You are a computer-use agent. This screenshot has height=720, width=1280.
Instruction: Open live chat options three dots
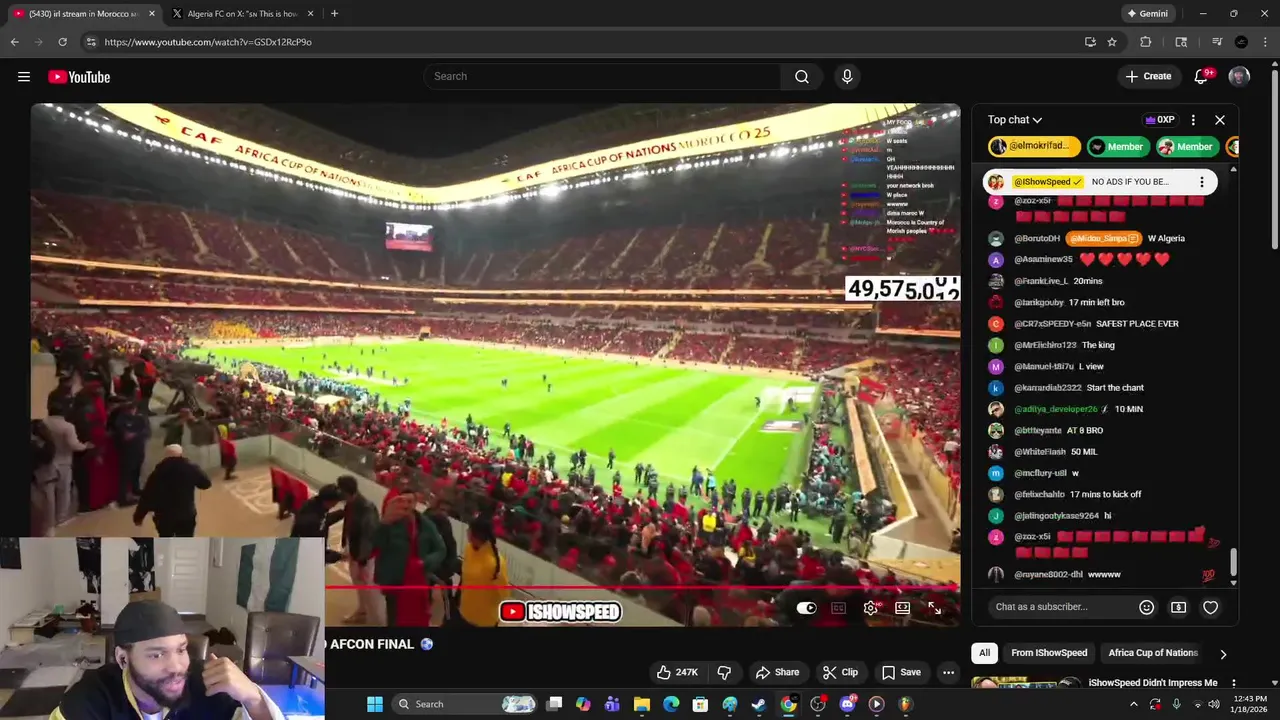click(1193, 120)
